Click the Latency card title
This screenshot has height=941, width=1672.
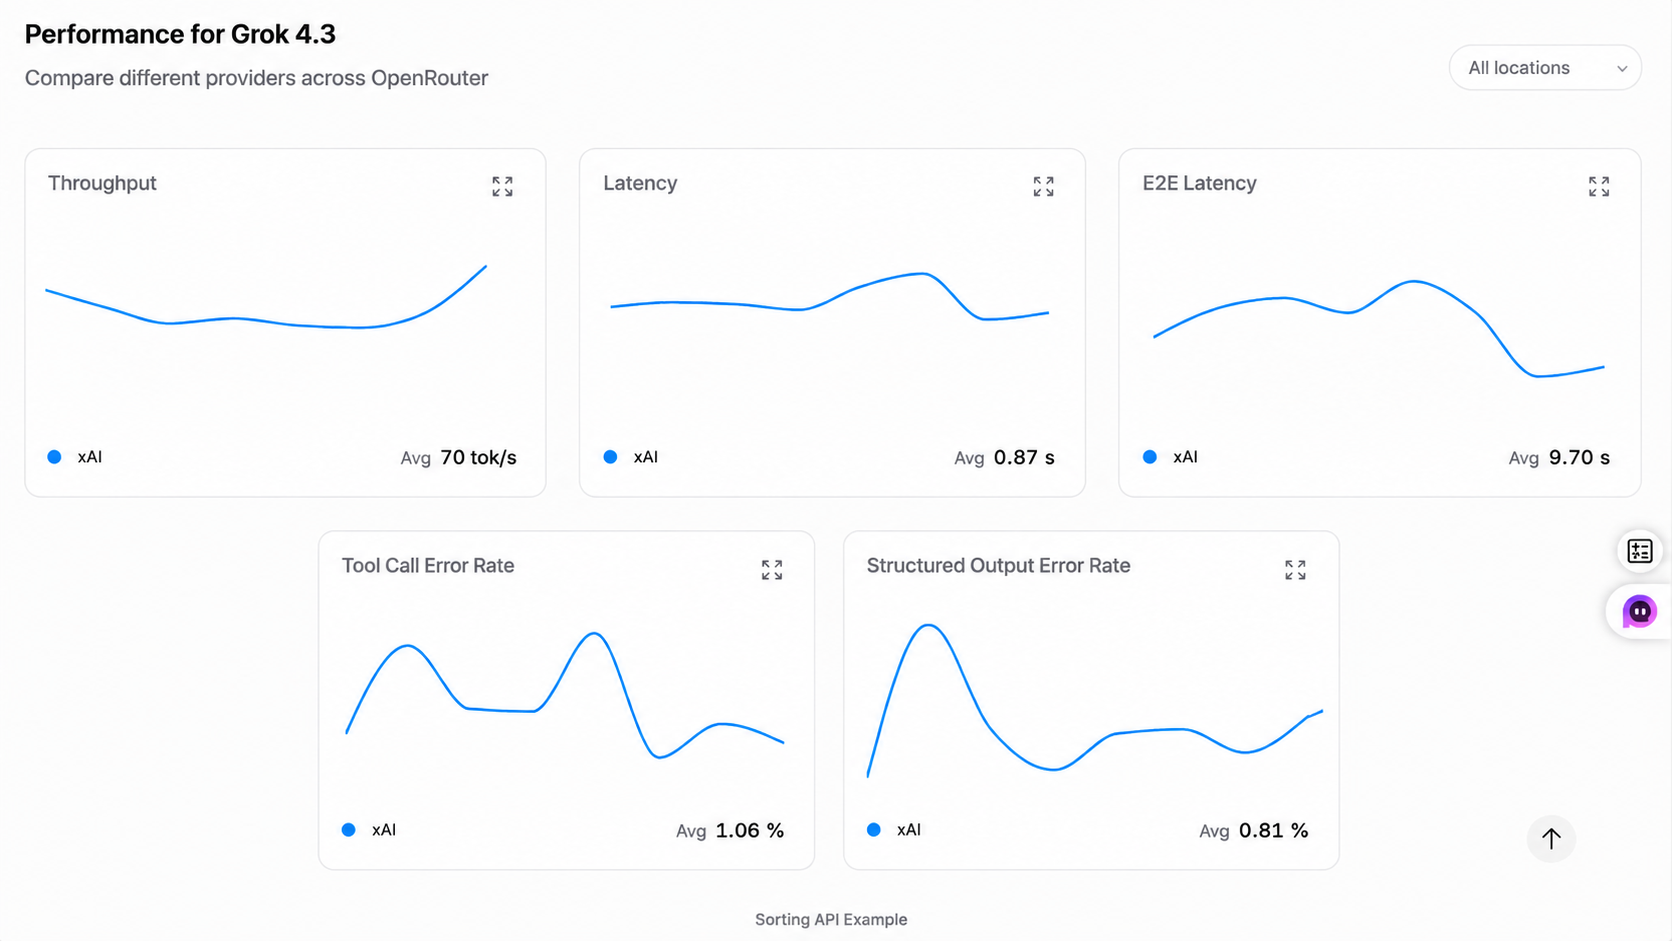click(x=640, y=183)
